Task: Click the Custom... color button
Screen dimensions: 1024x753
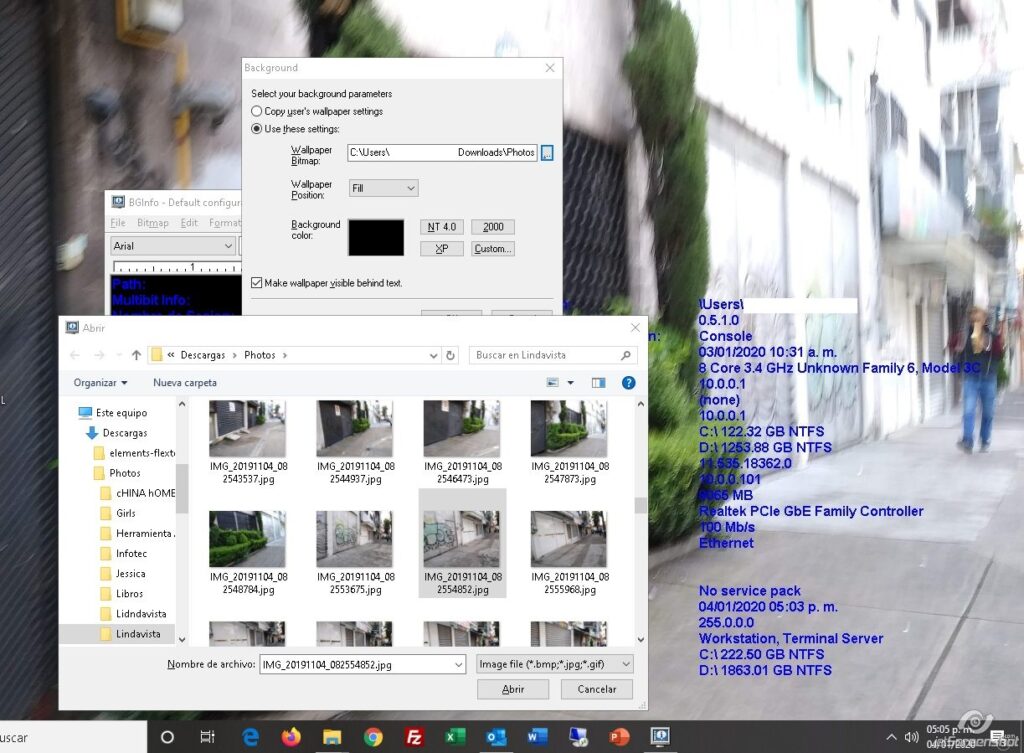Action: click(493, 249)
